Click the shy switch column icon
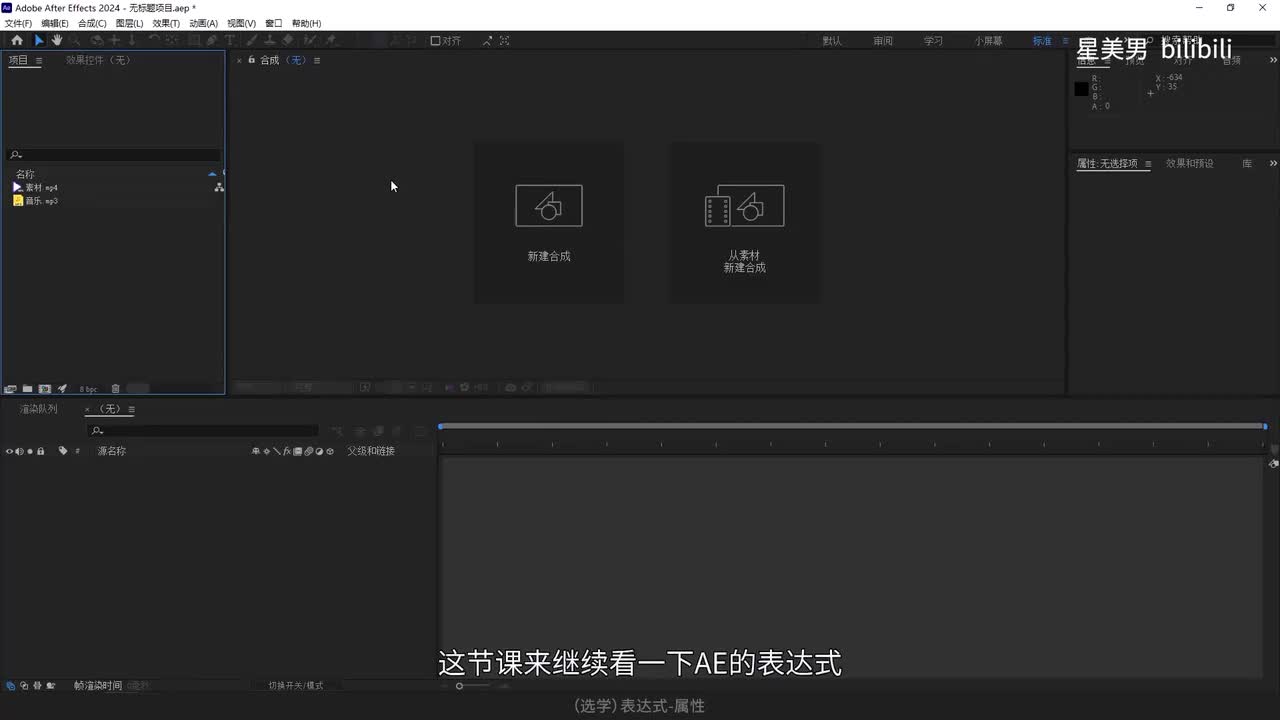 click(255, 451)
